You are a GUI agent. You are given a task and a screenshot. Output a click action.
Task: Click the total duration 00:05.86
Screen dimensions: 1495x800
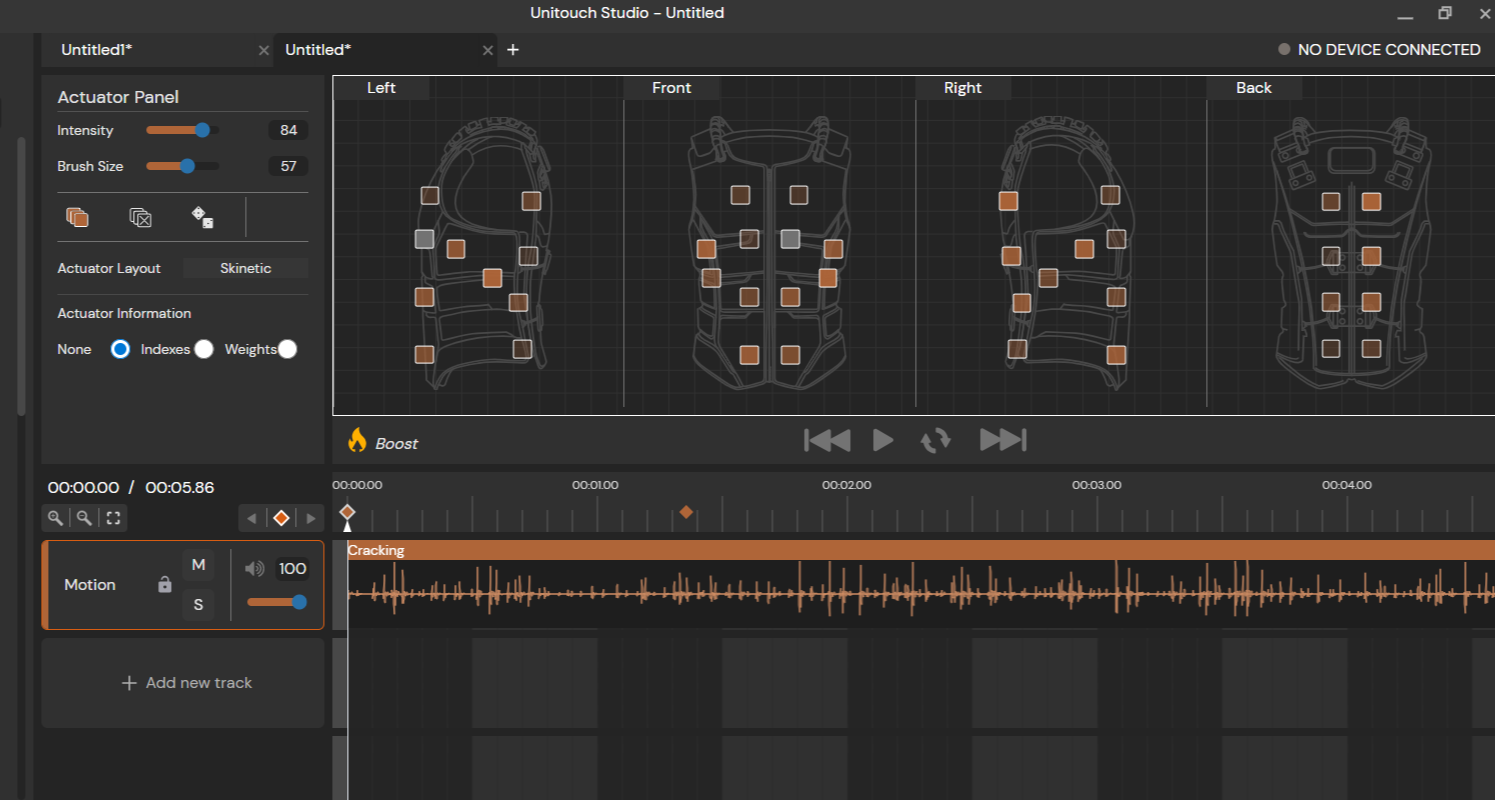tap(180, 488)
